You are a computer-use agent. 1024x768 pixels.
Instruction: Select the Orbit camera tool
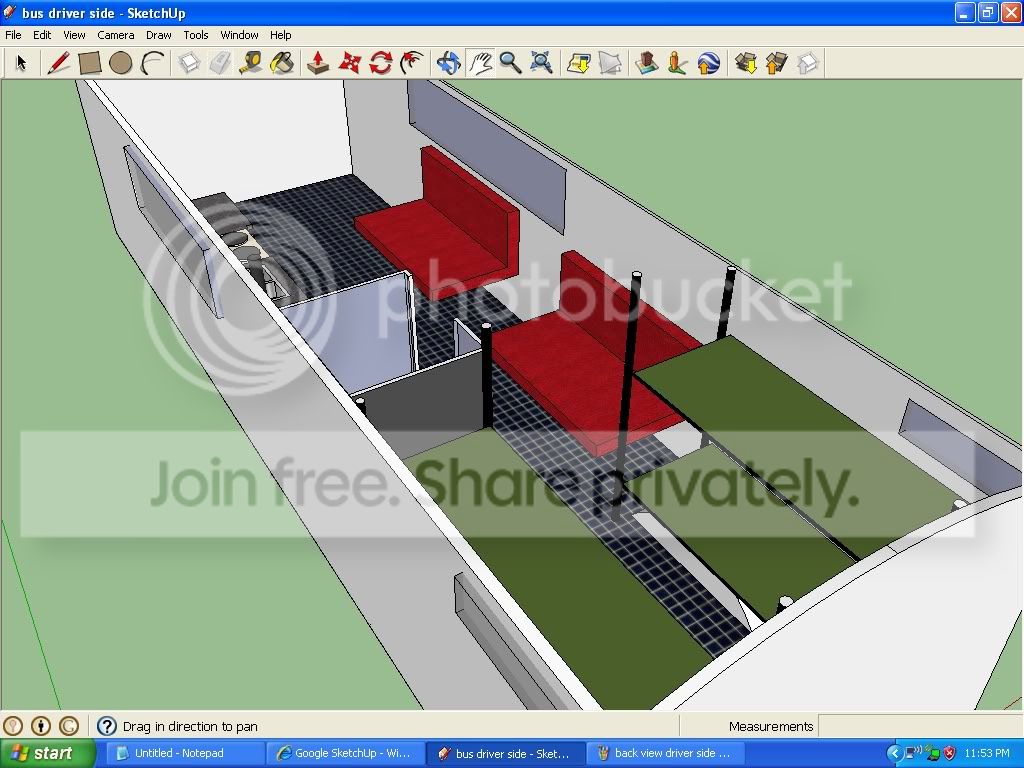pyautogui.click(x=449, y=63)
